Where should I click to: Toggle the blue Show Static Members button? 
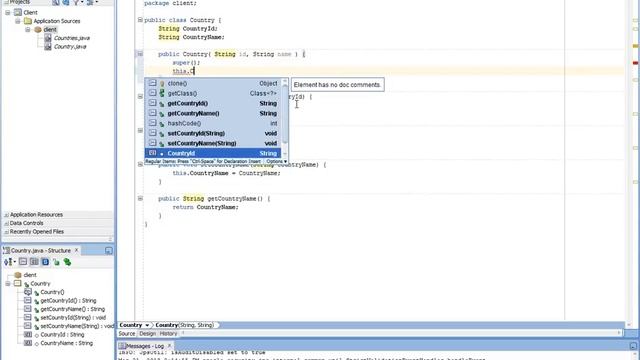[x=45, y=262]
